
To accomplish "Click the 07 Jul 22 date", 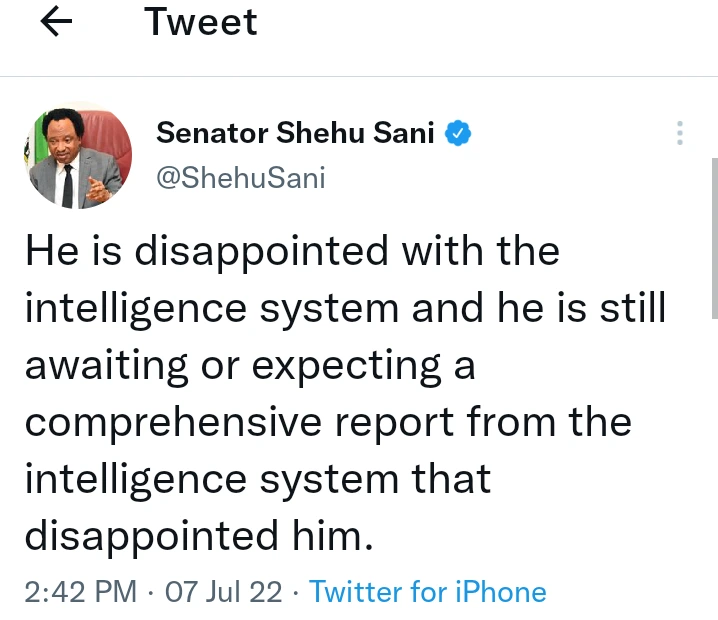I will click(224, 592).
